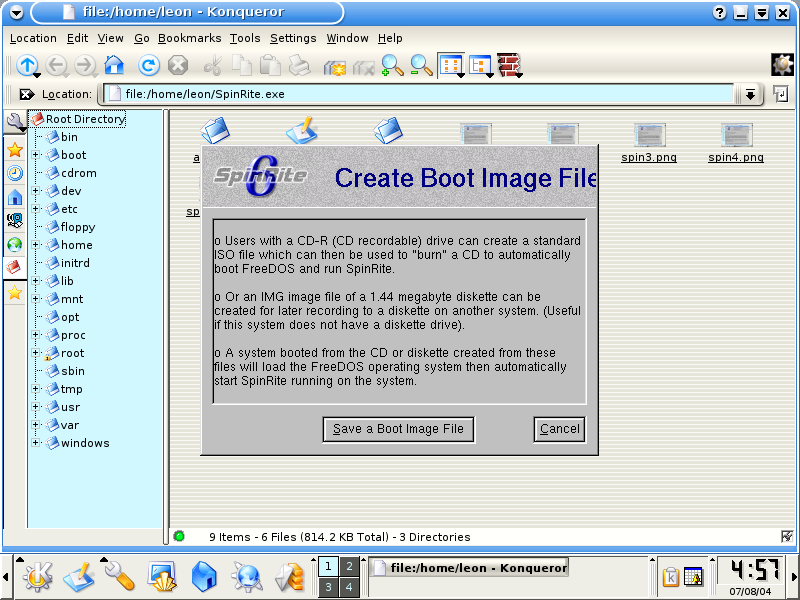Open the Network globe sidebar icon
Viewport: 800px width, 600px height.
click(x=15, y=244)
